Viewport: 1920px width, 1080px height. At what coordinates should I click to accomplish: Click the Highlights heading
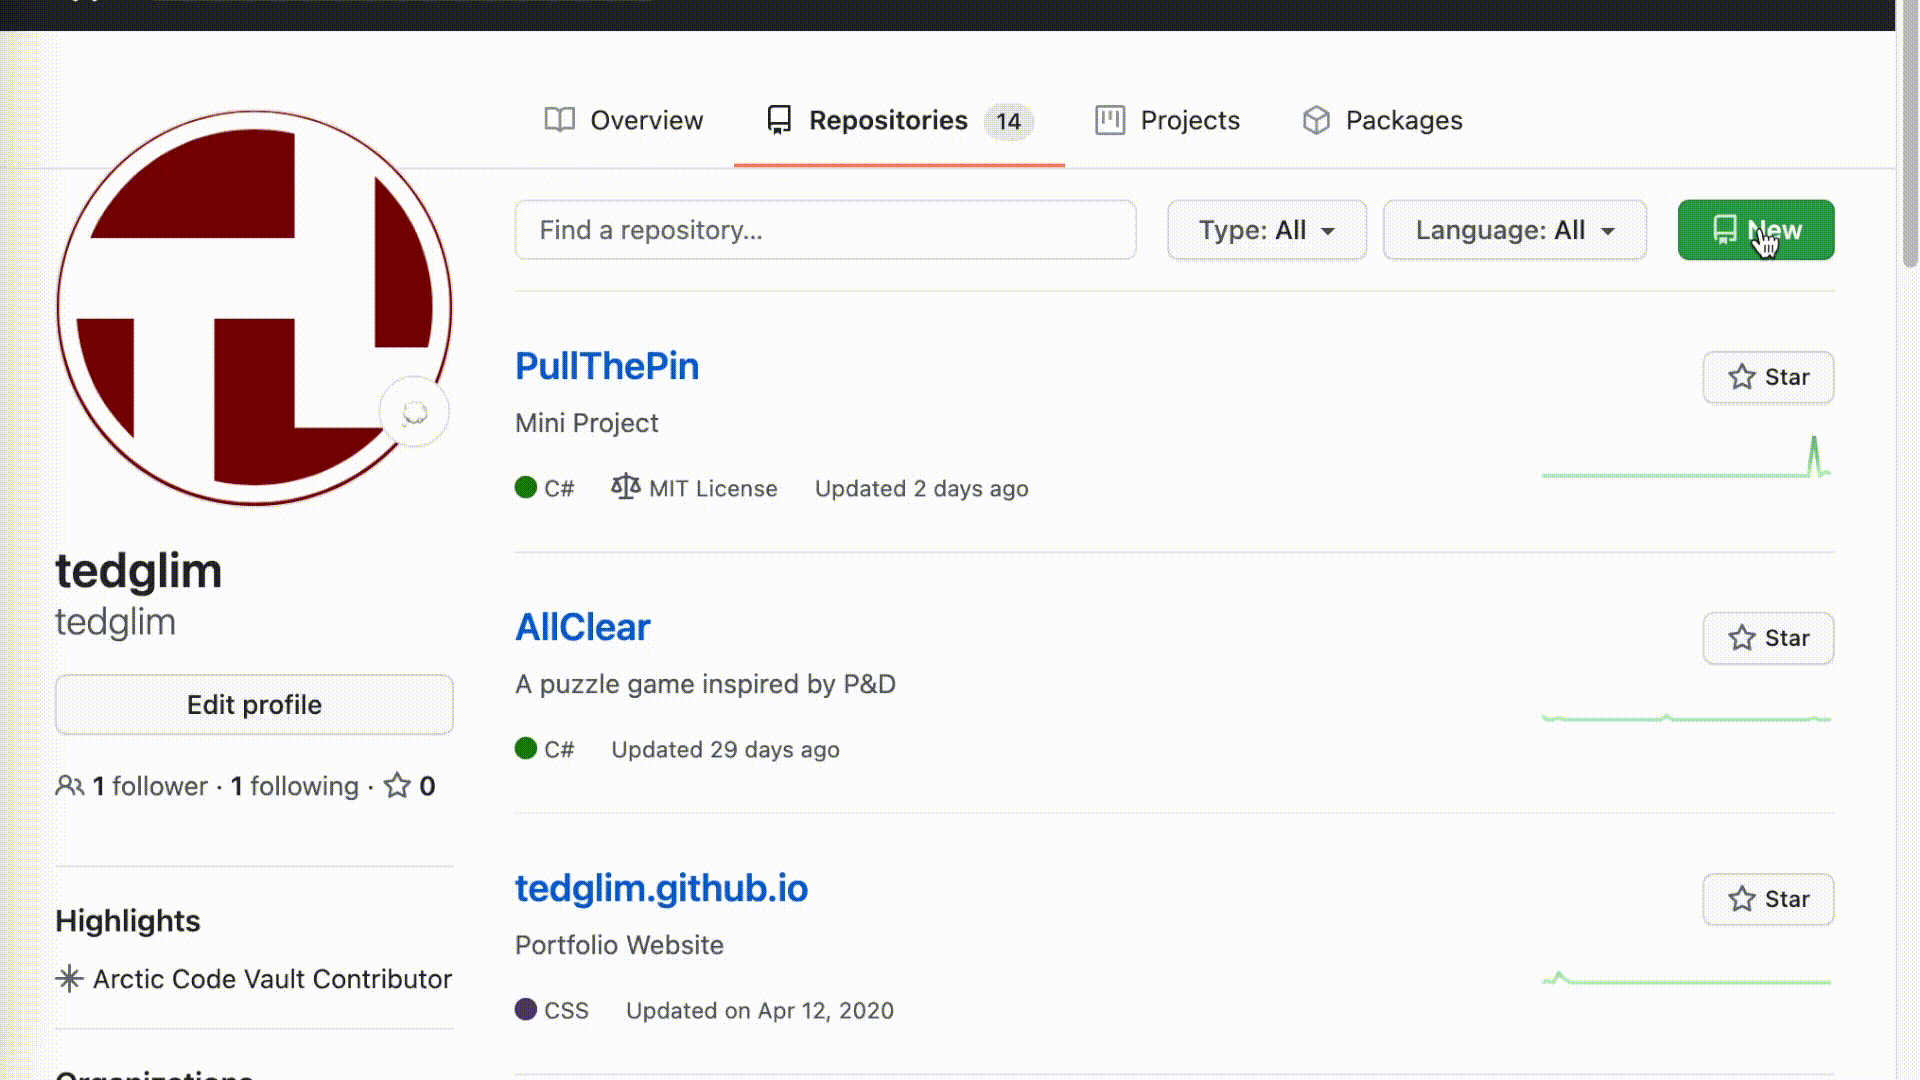coord(128,921)
